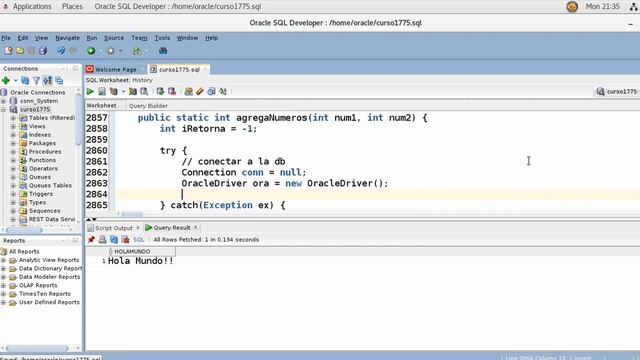Viewport: 640px width, 360px height.
Task: Open the File menu
Action: (6, 38)
